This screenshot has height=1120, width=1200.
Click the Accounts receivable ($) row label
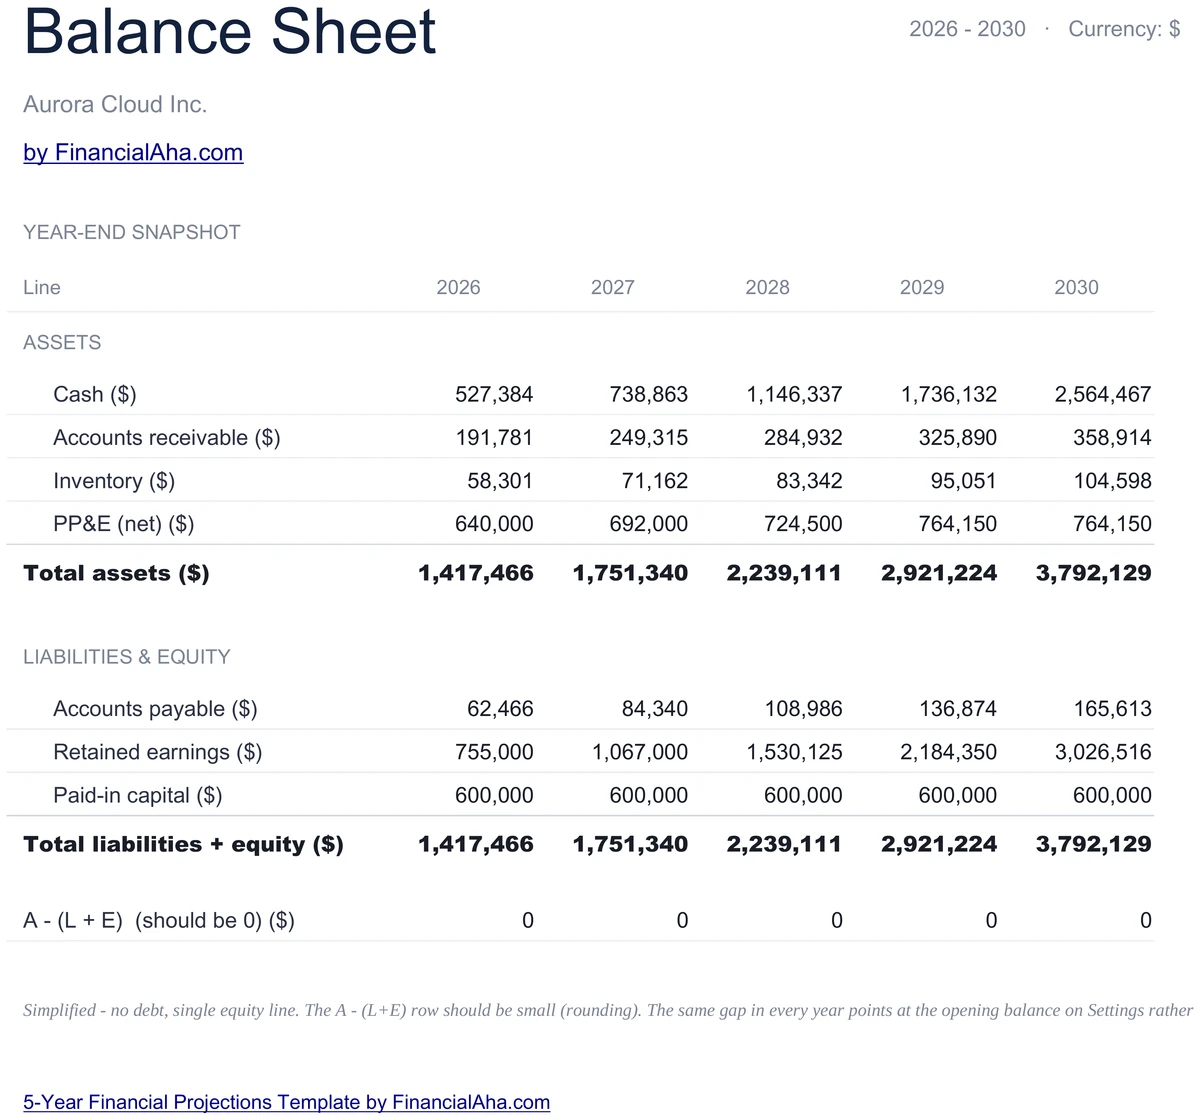click(x=167, y=437)
